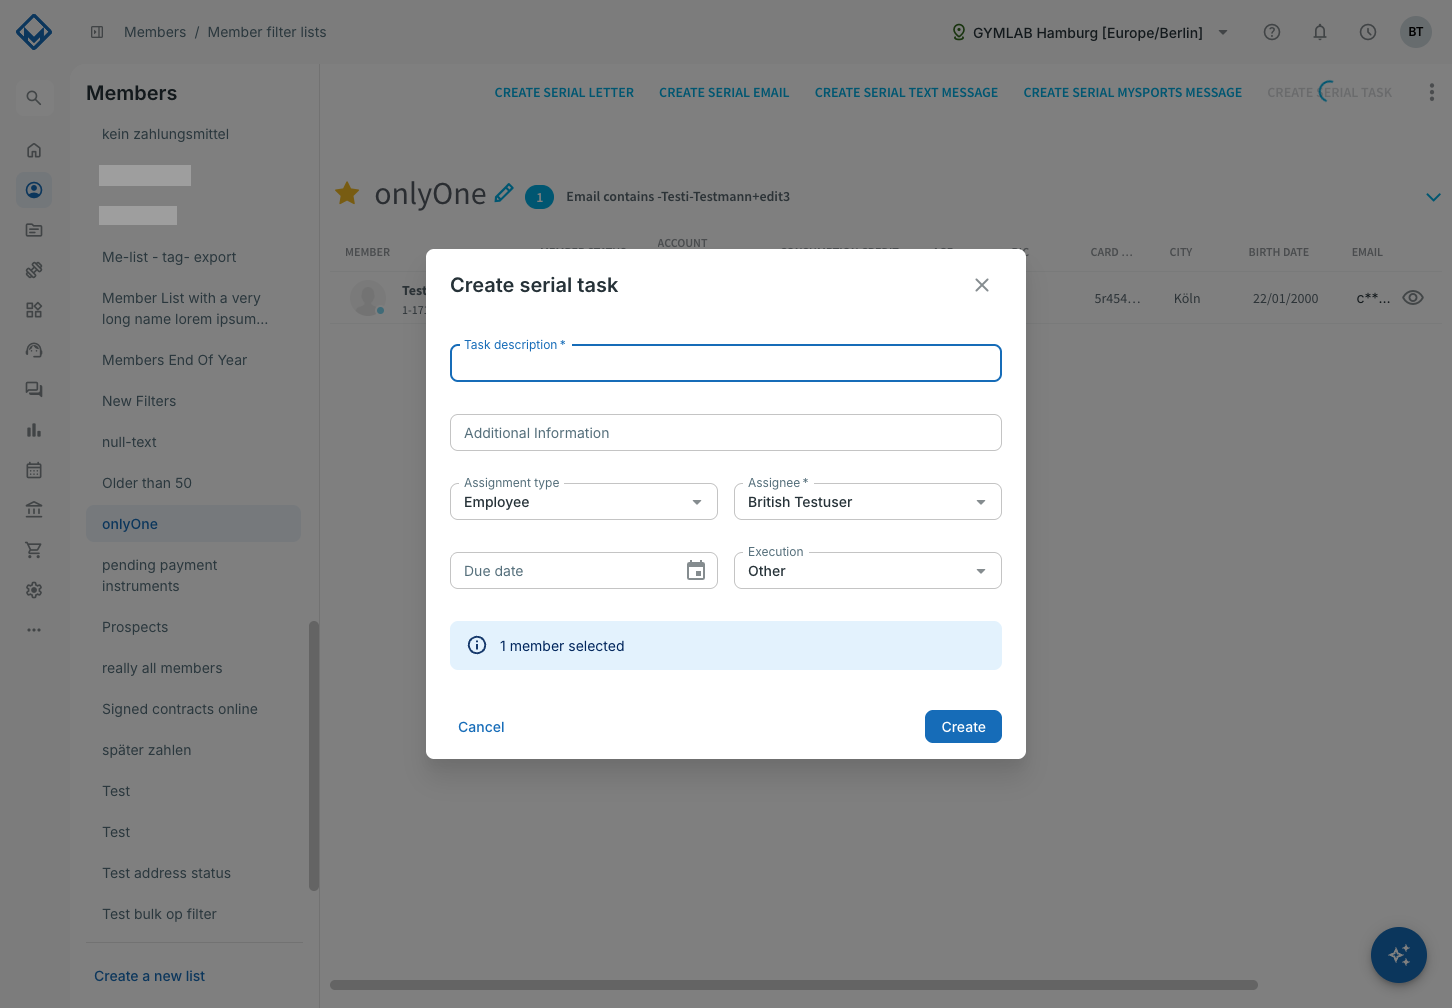The height and width of the screenshot is (1008, 1452).
Task: Click the horizontal table scrollbar
Action: pos(794,985)
